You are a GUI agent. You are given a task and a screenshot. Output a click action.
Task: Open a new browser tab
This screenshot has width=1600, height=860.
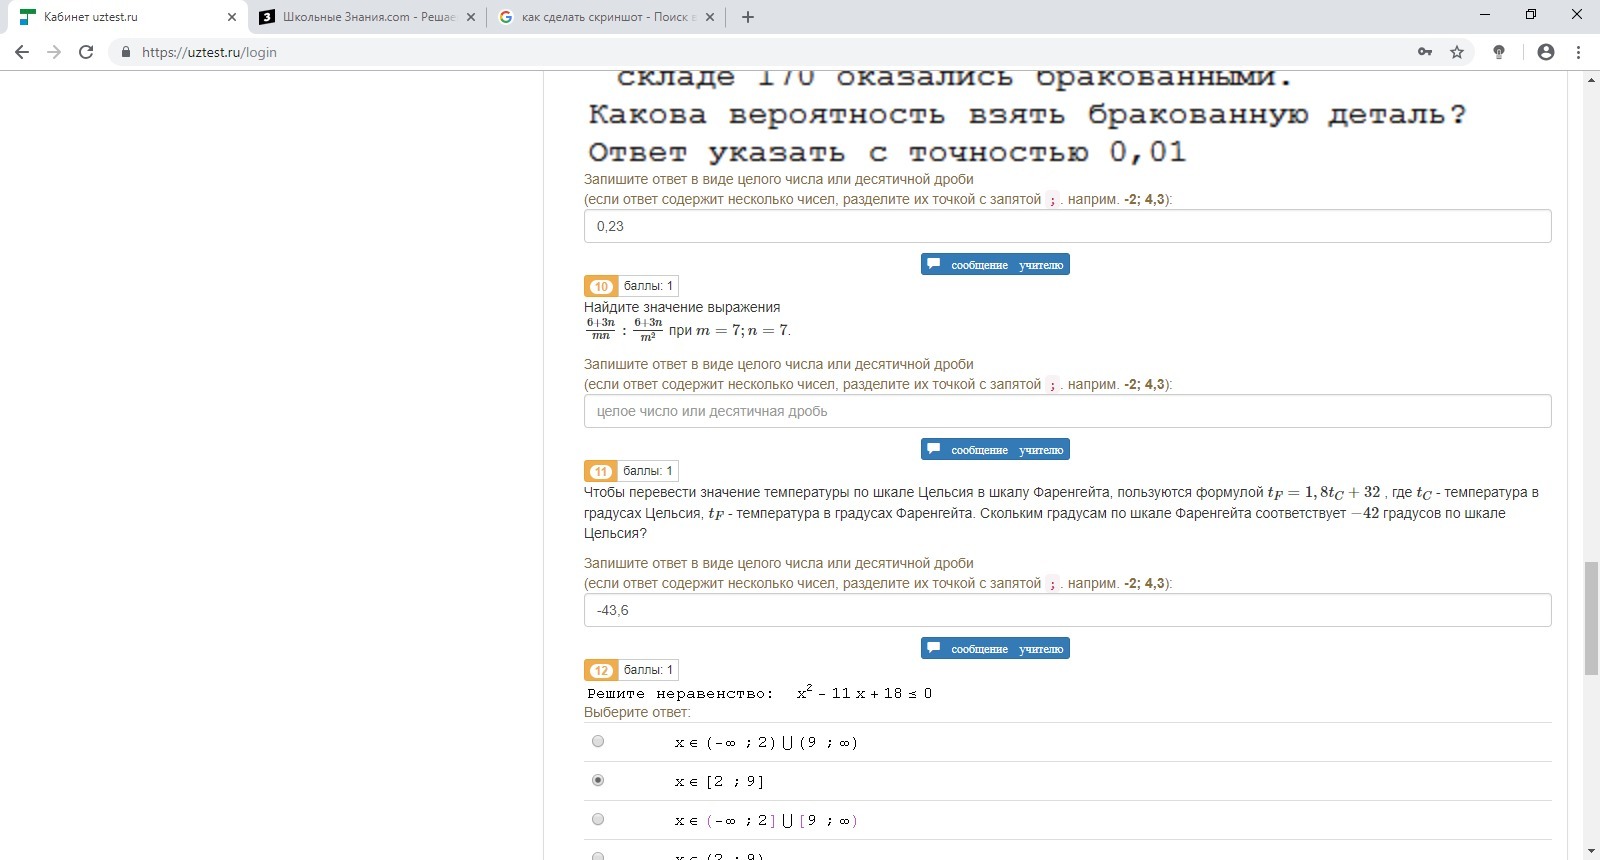(748, 17)
